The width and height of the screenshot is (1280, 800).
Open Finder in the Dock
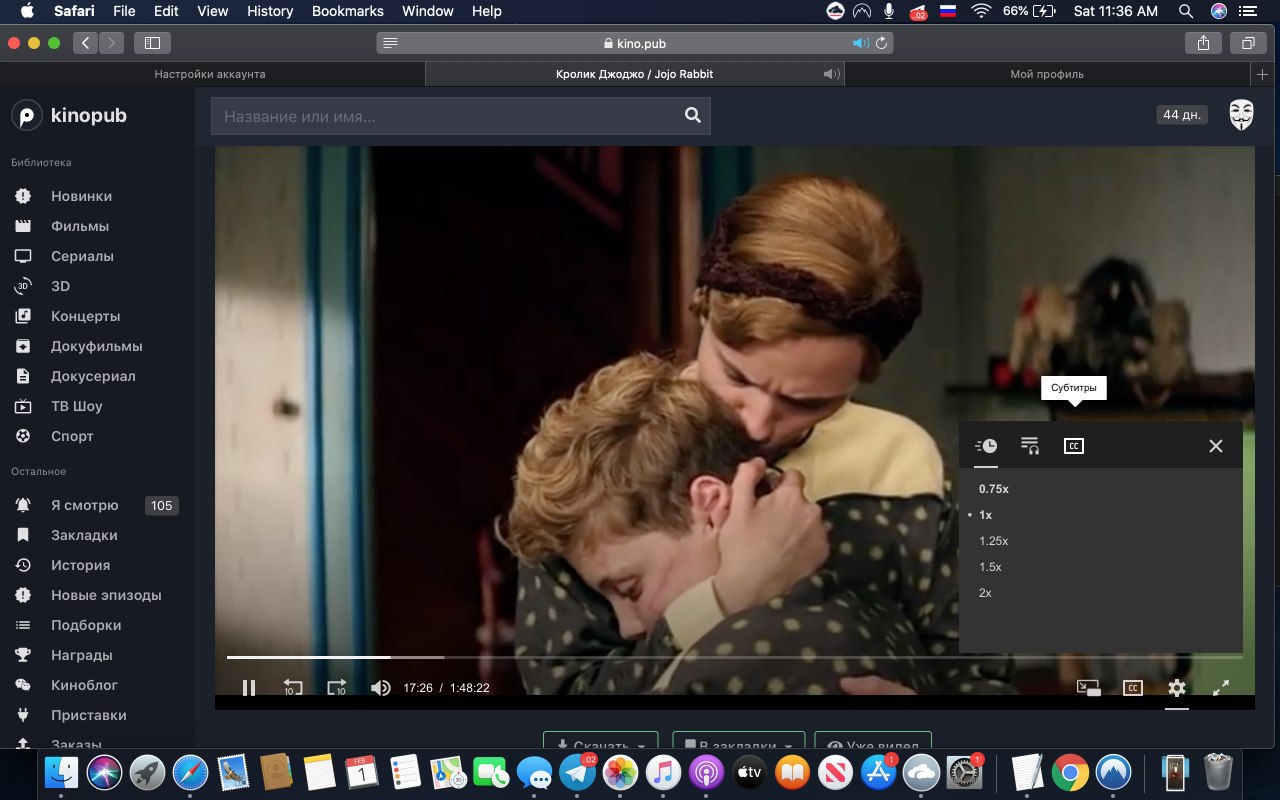point(62,772)
